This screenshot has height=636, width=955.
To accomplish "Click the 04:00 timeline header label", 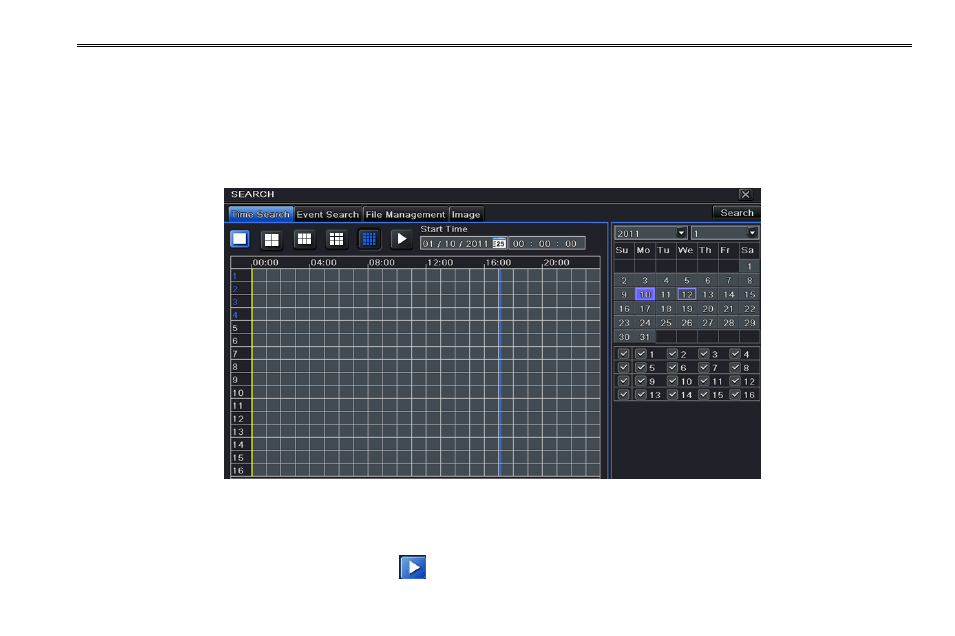I will (x=323, y=263).
